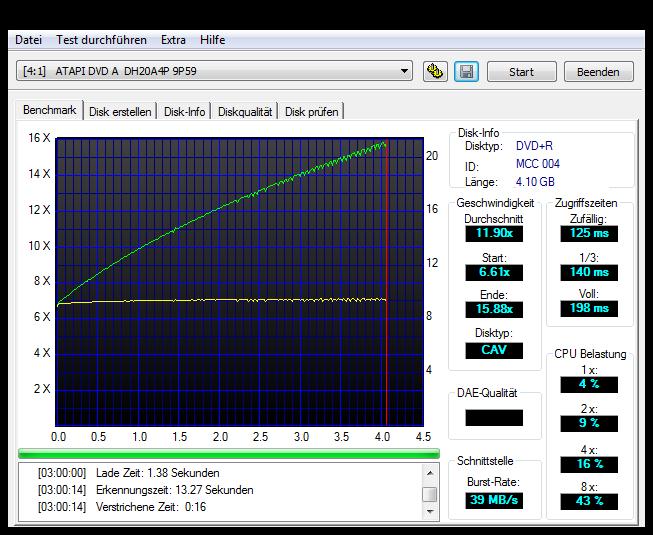
Task: Click the 1/3 access time 140 ms
Action: [589, 272]
